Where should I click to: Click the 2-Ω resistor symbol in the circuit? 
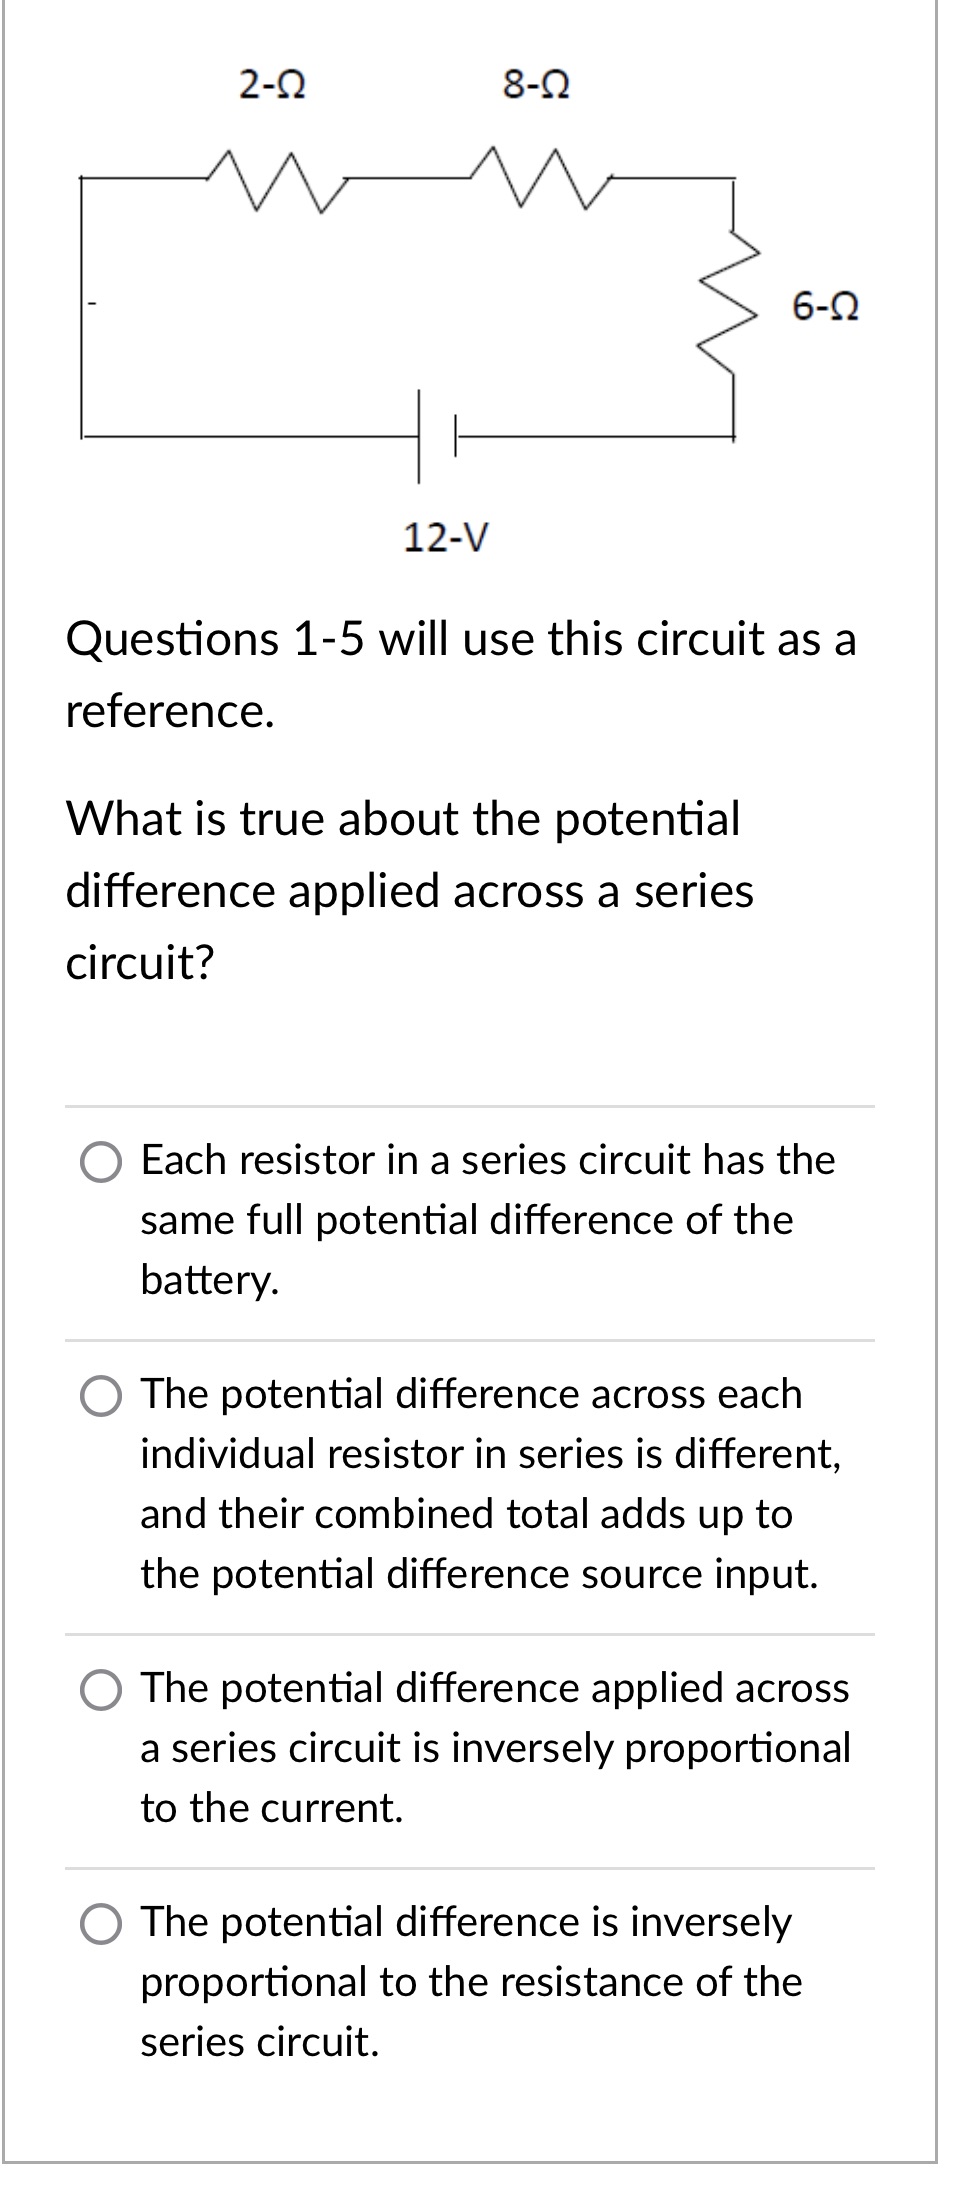(272, 180)
